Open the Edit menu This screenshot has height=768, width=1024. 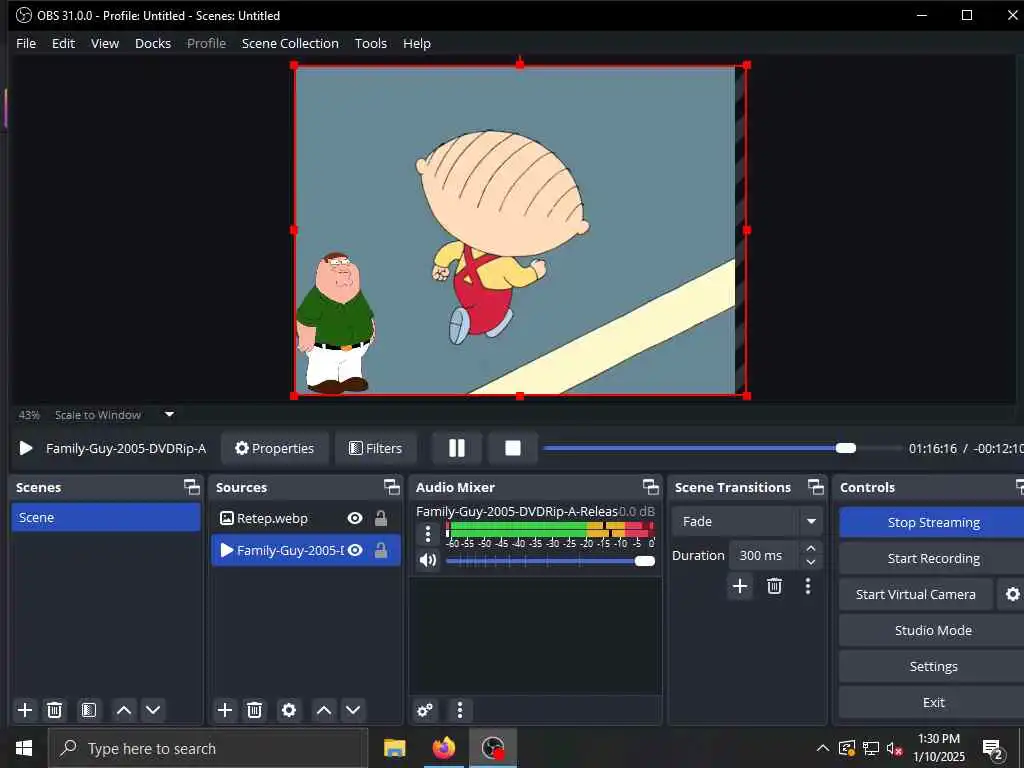click(x=63, y=43)
